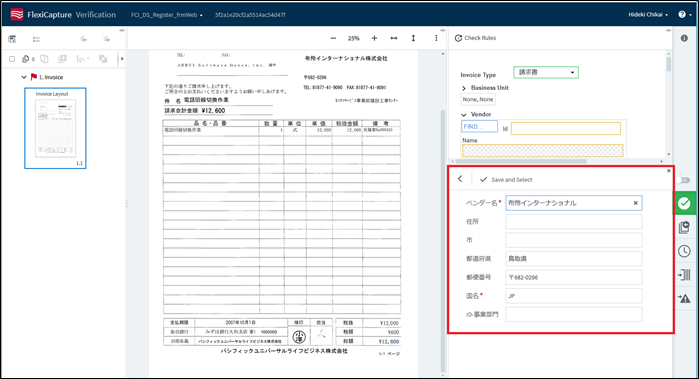The image size is (699, 379).
Task: Click the 郵便番号 field with 〒682-0296
Action: 574,277
